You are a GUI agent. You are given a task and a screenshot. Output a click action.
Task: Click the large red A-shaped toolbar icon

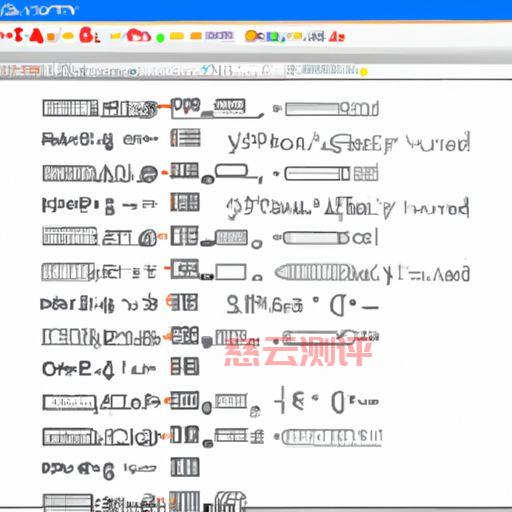point(36,36)
